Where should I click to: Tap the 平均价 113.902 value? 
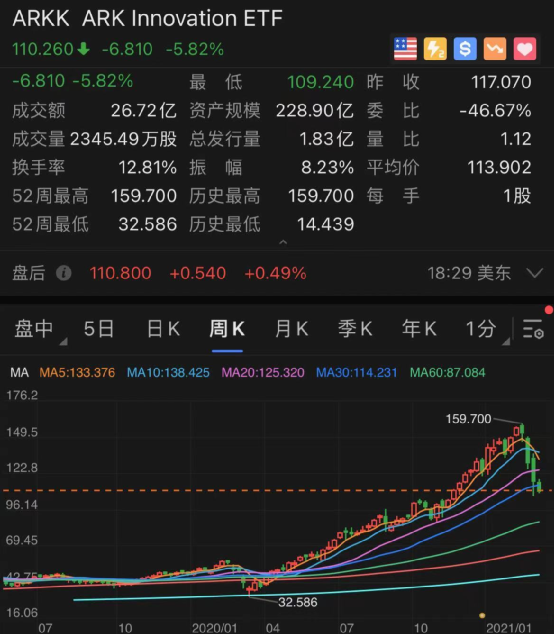pyautogui.click(x=499, y=167)
